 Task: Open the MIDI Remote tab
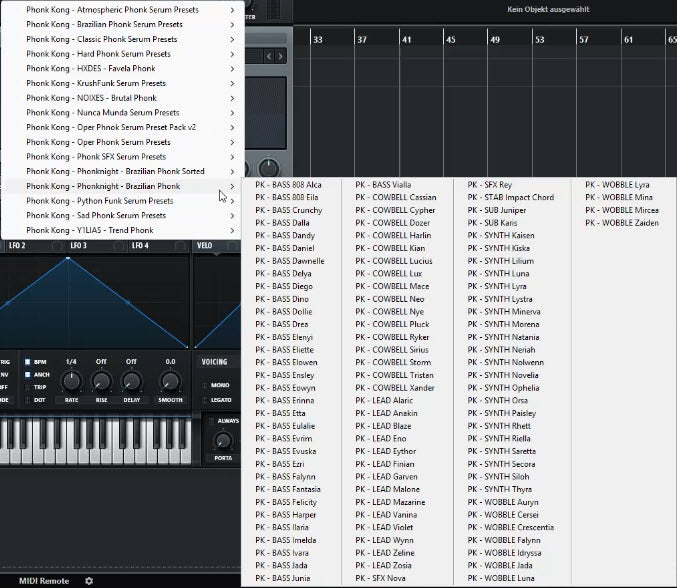44,580
